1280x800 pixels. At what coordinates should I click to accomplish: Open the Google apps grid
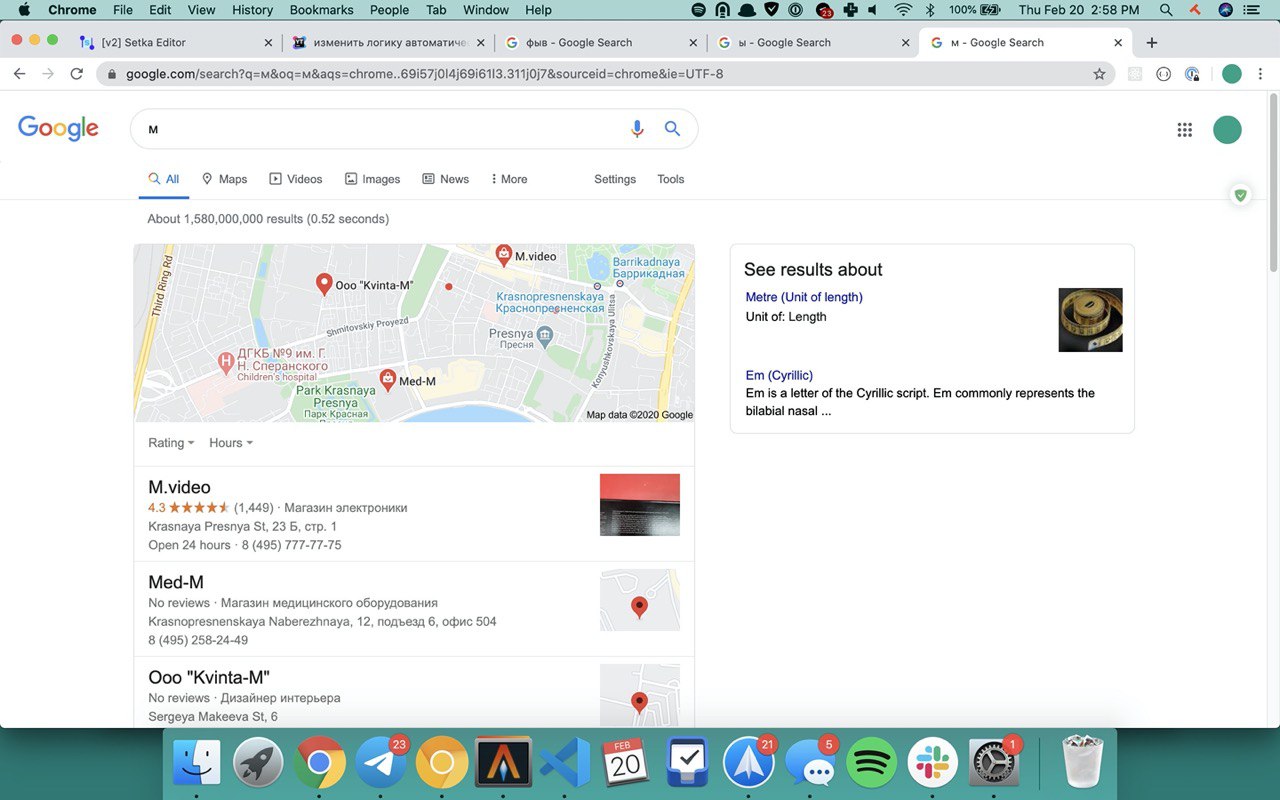[1185, 129]
